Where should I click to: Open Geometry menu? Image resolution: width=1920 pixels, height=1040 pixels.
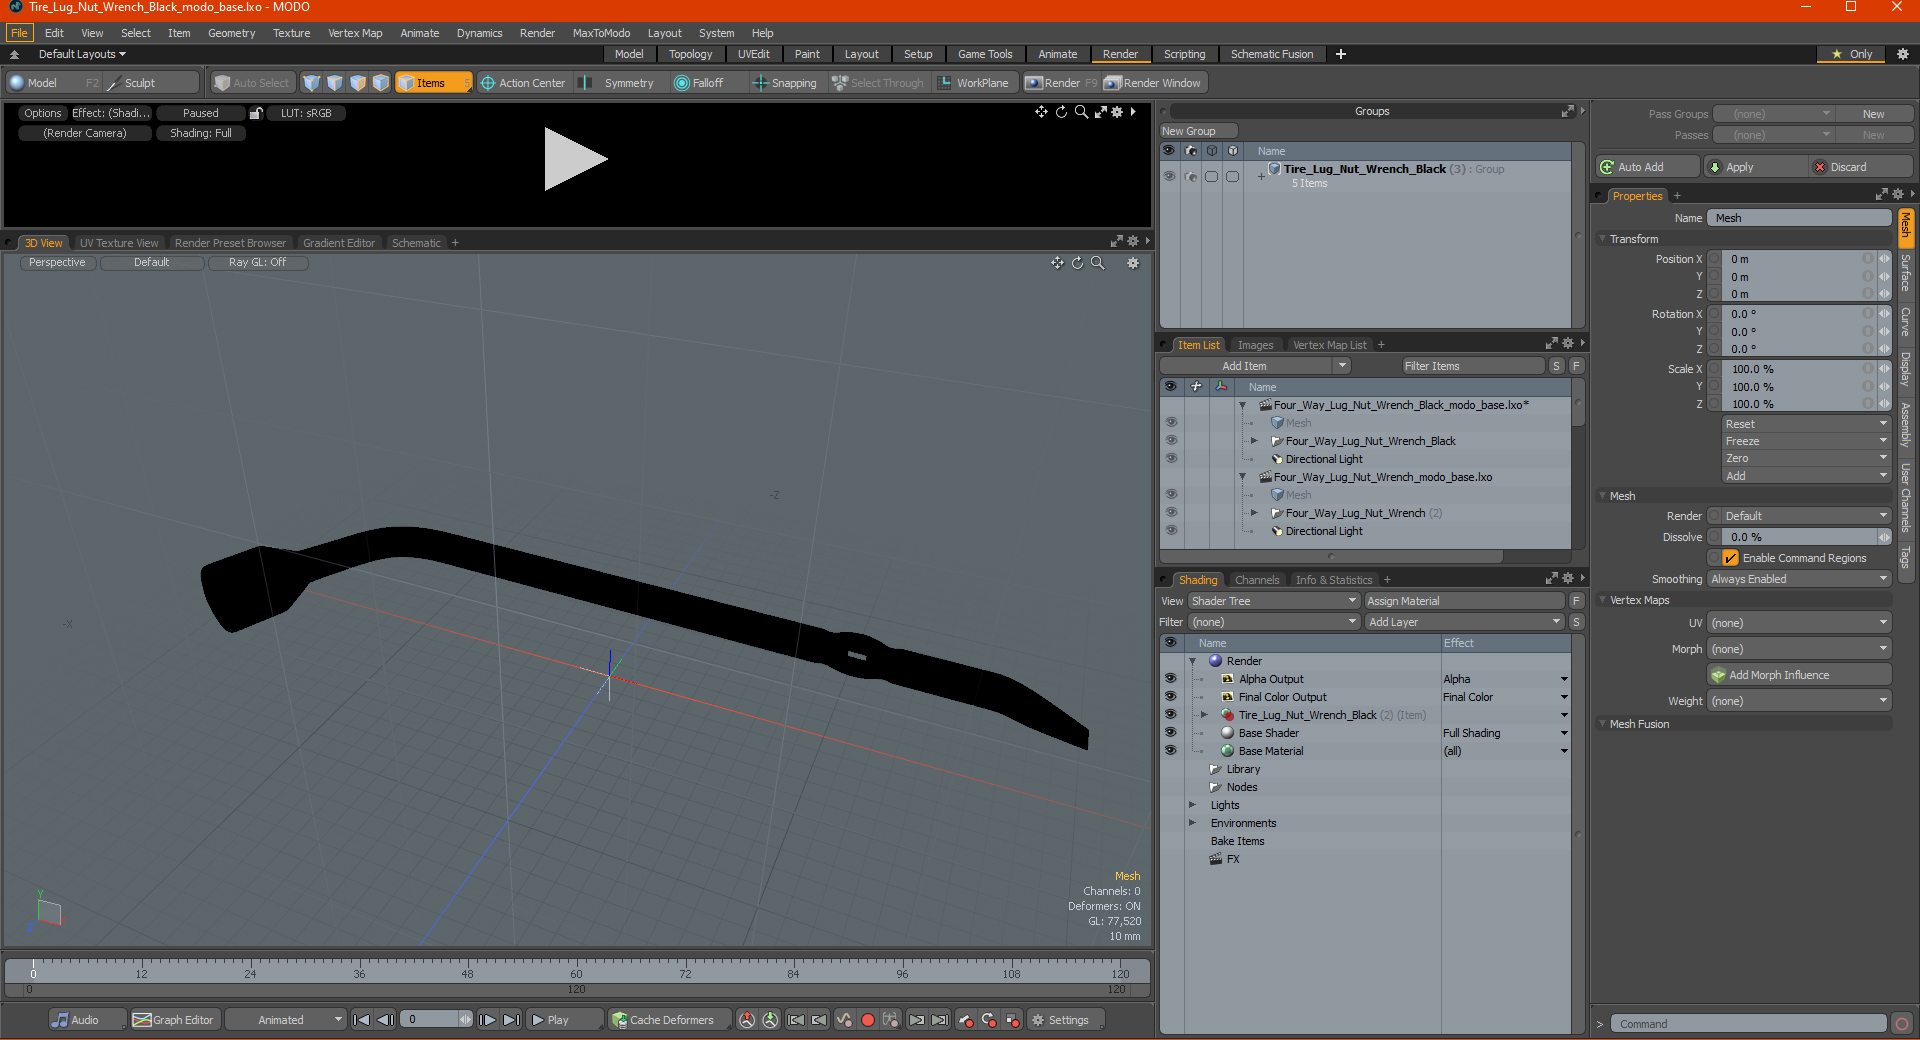(231, 33)
